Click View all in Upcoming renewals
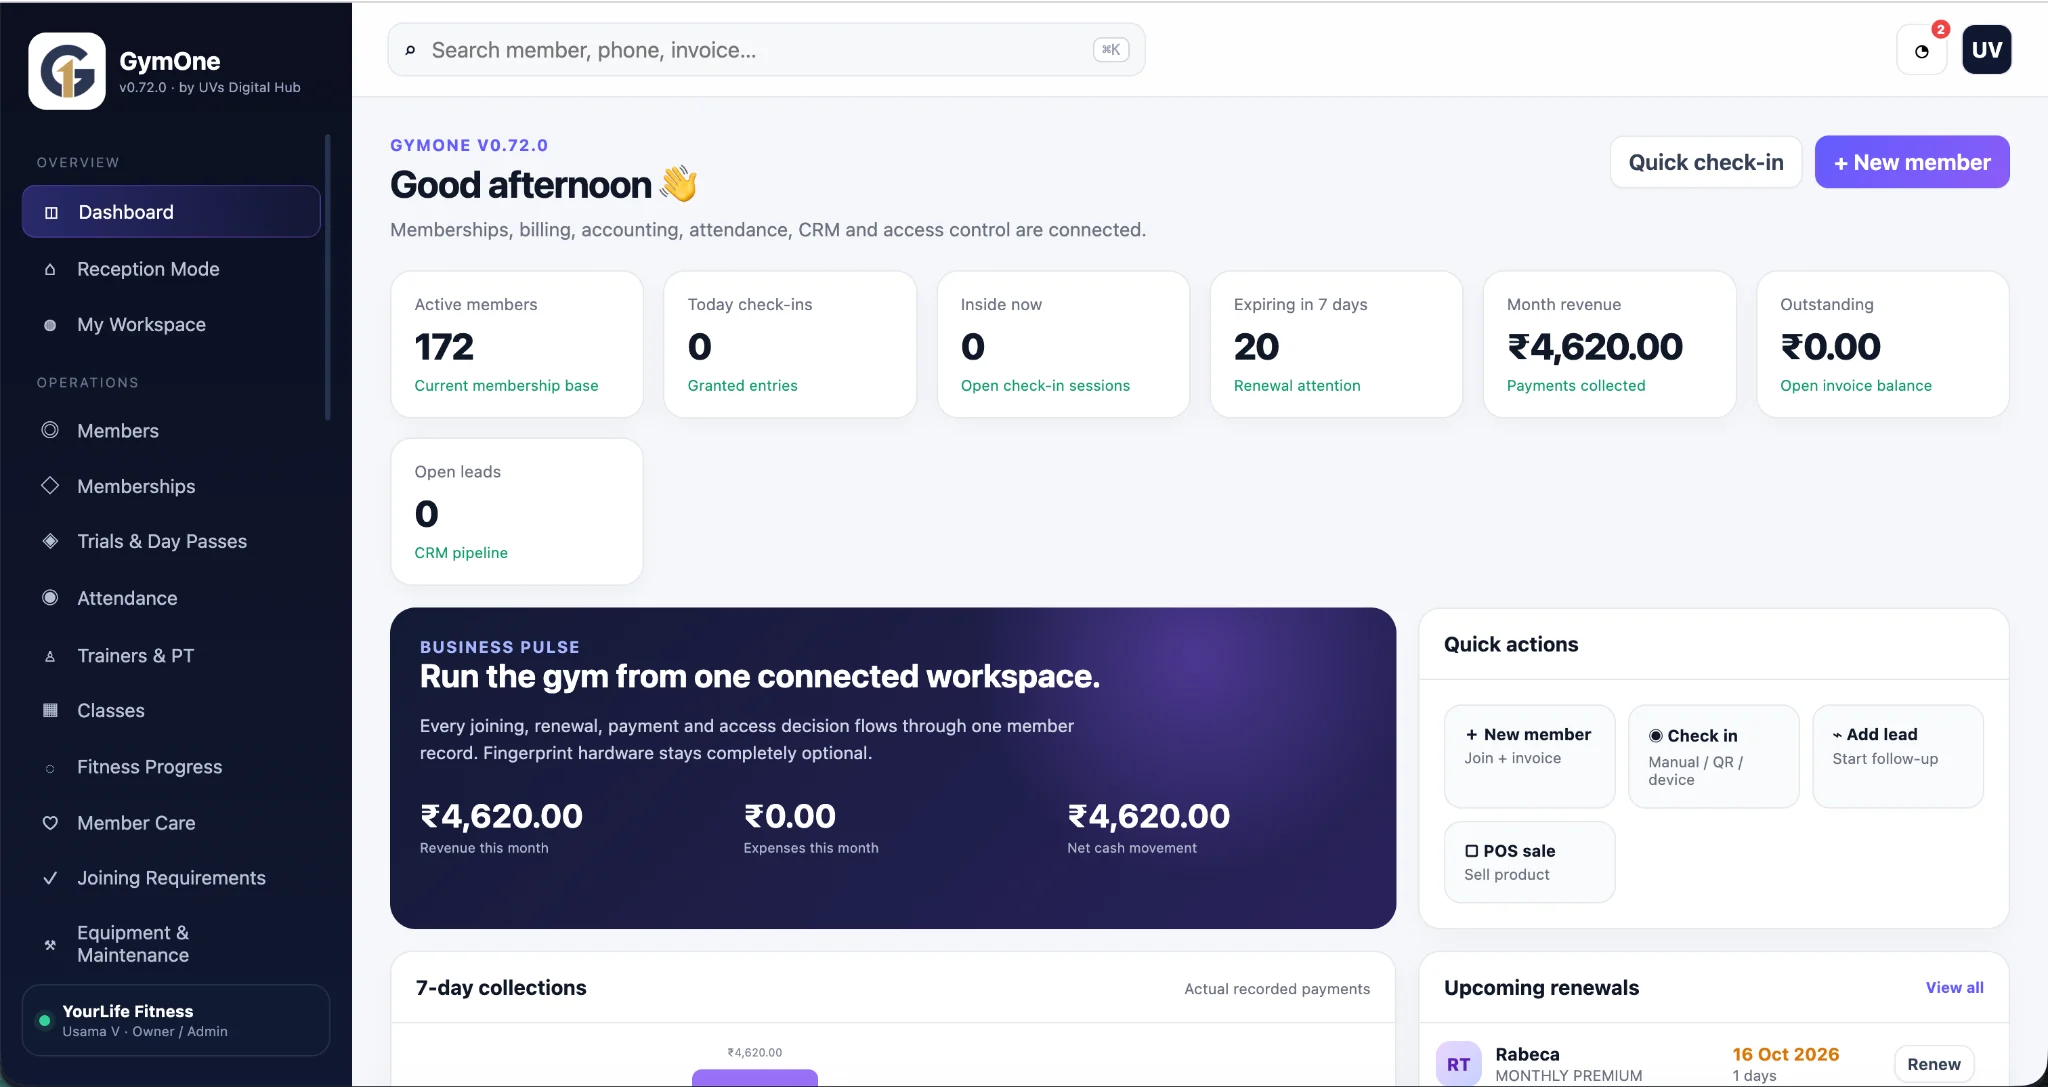The width and height of the screenshot is (2048, 1087). [1954, 988]
